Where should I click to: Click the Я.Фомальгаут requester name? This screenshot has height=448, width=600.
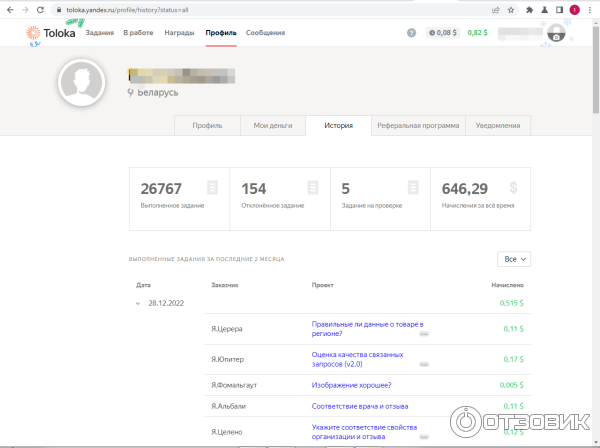pyautogui.click(x=234, y=385)
